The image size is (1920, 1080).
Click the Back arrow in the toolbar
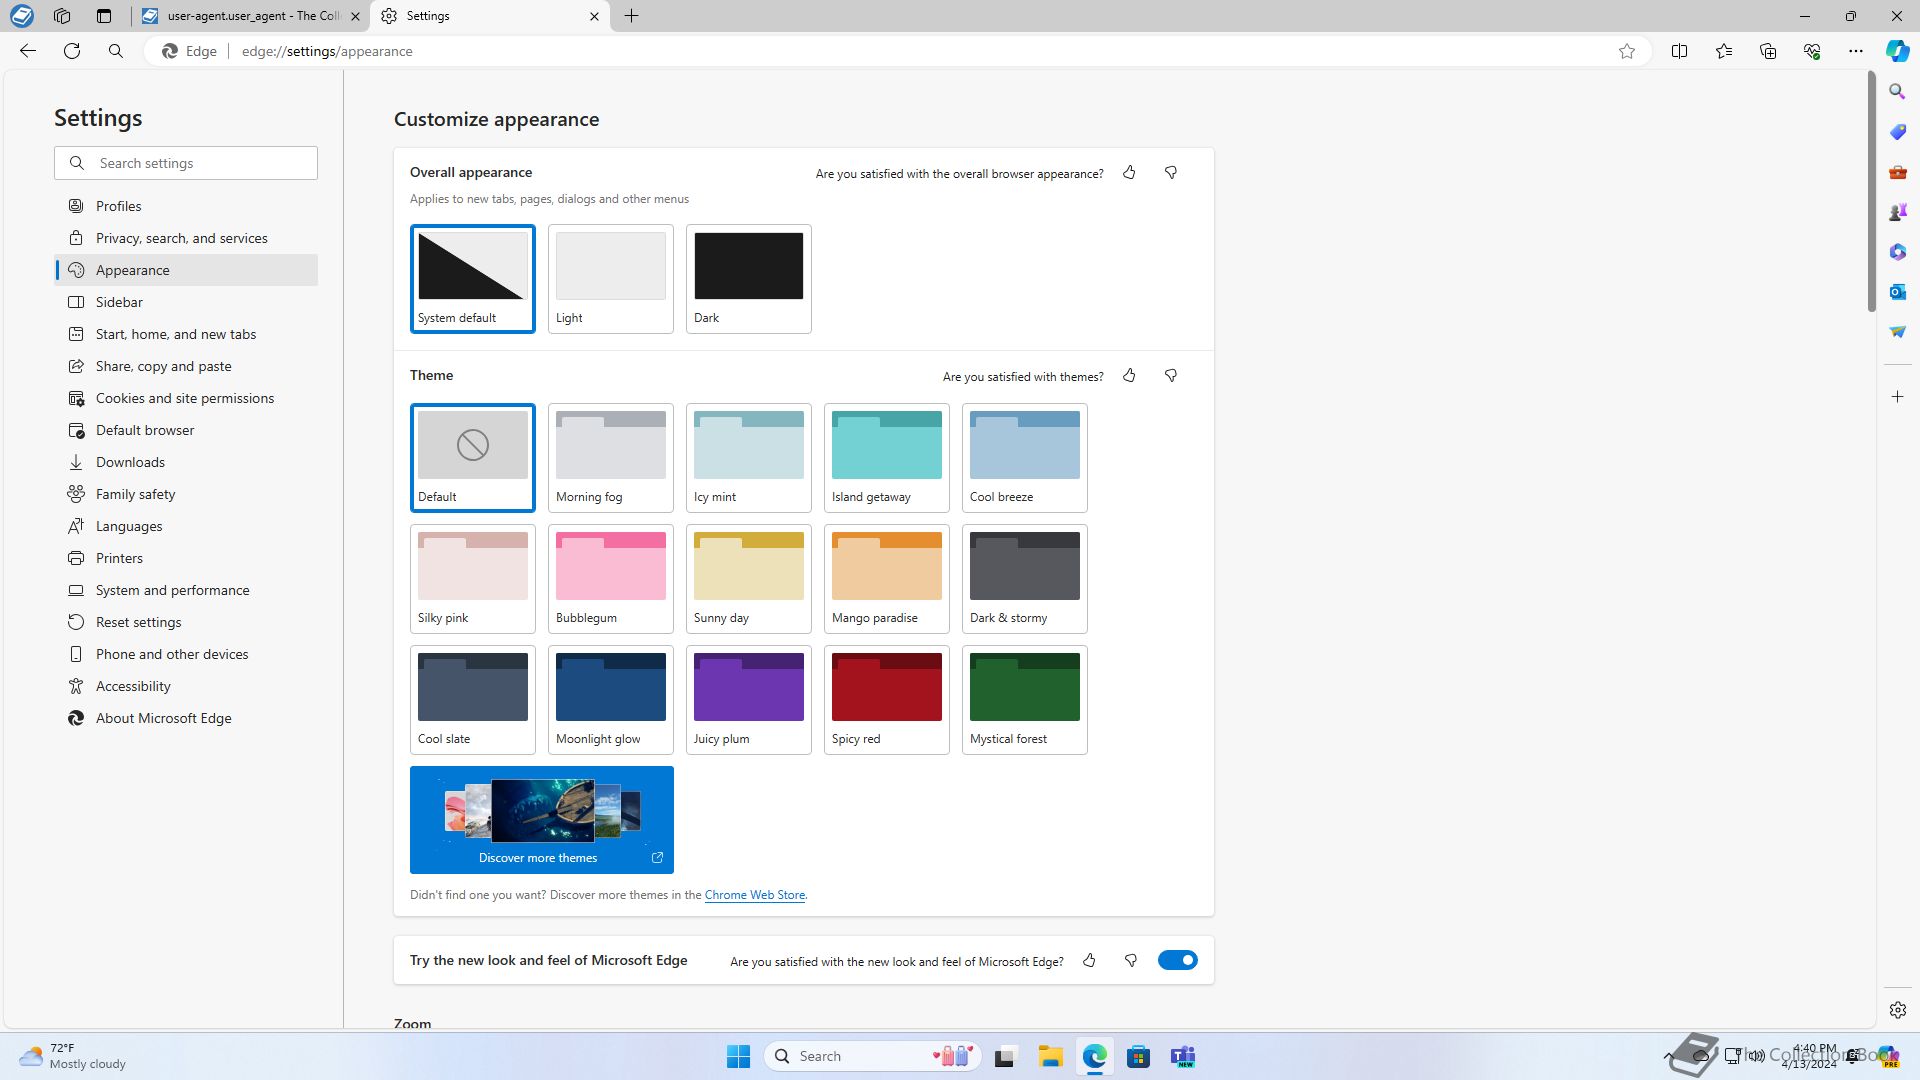[28, 51]
